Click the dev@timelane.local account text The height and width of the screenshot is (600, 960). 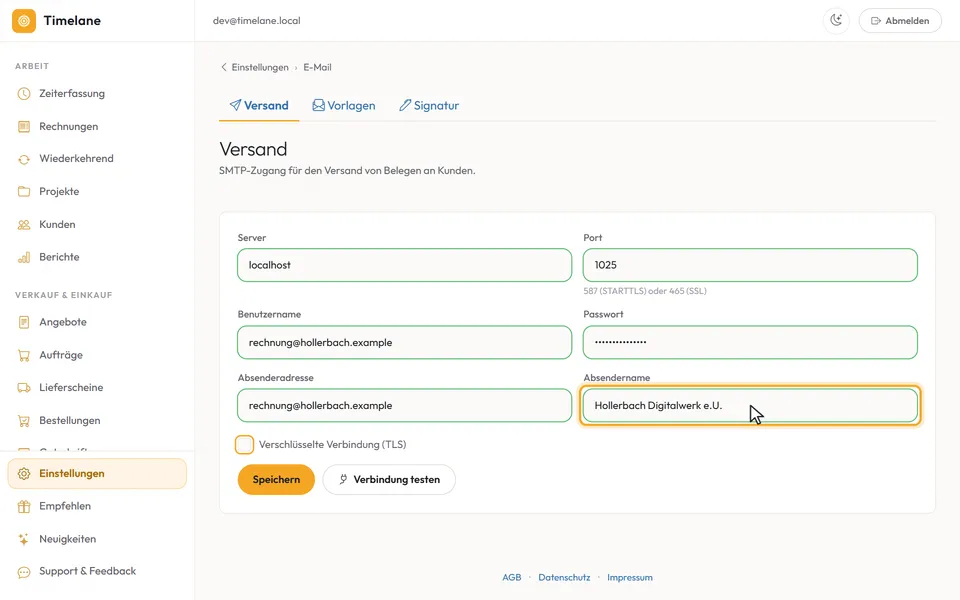pyautogui.click(x=257, y=21)
